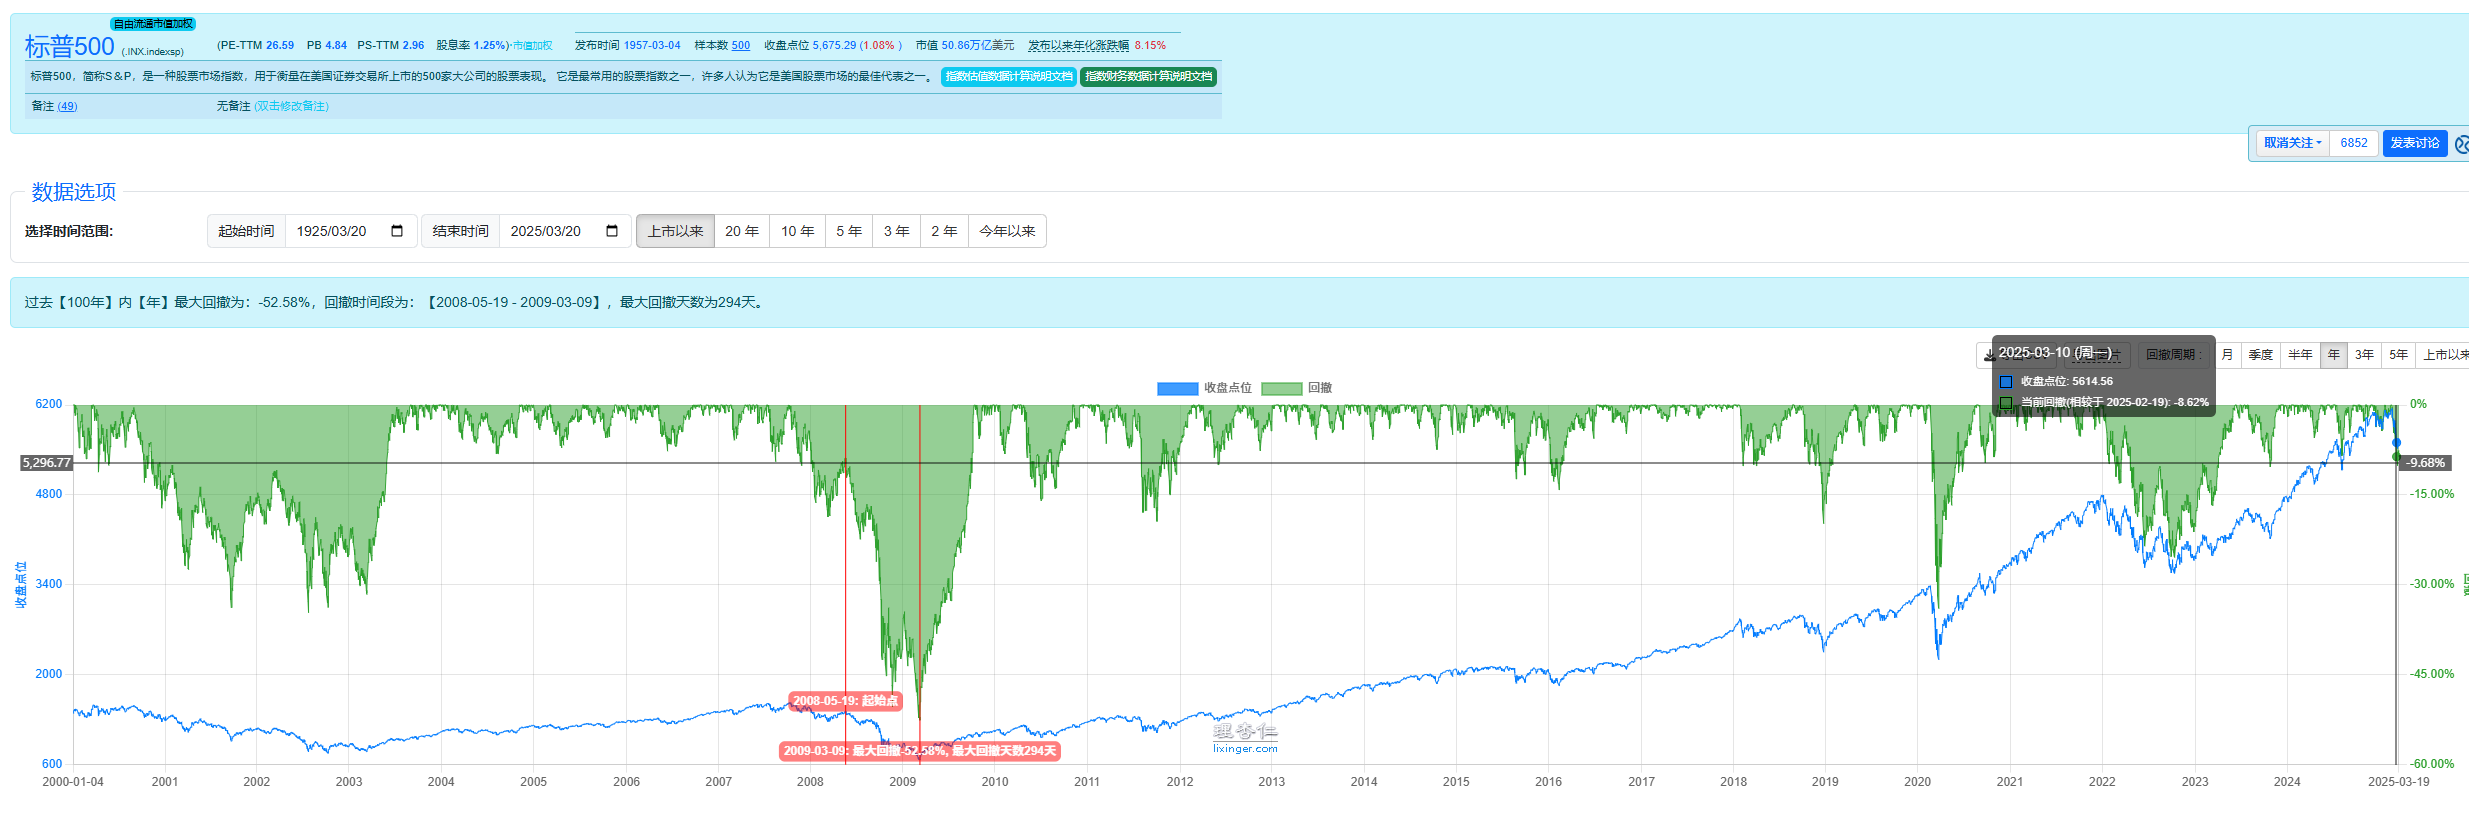Click the -9.68% crosshair drawdown label
2469x840 pixels.
(2425, 463)
